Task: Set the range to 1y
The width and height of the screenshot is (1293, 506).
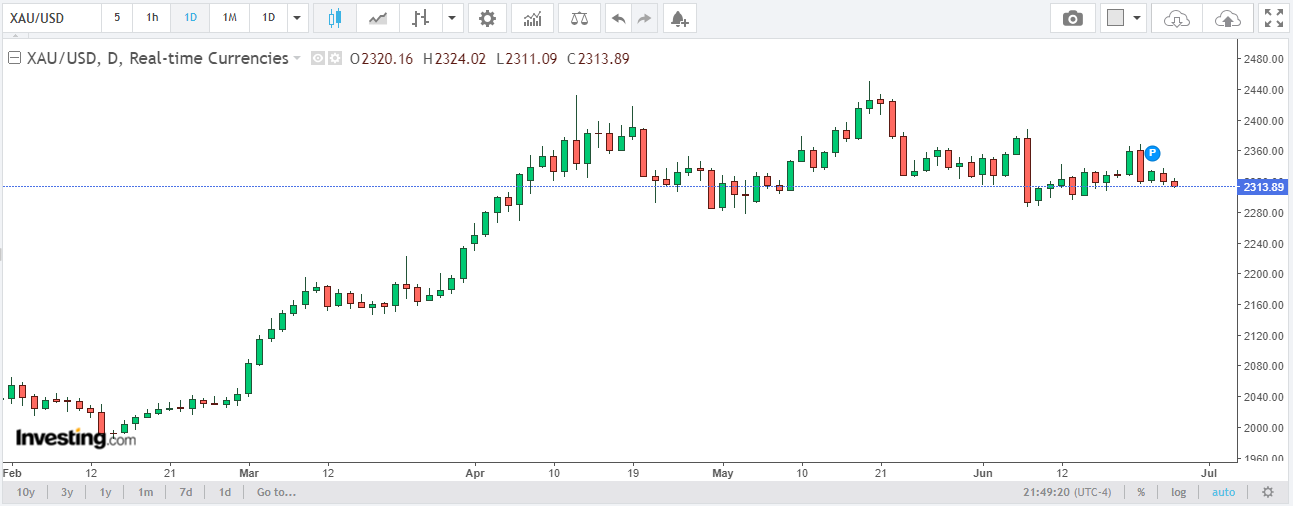Action: (105, 492)
